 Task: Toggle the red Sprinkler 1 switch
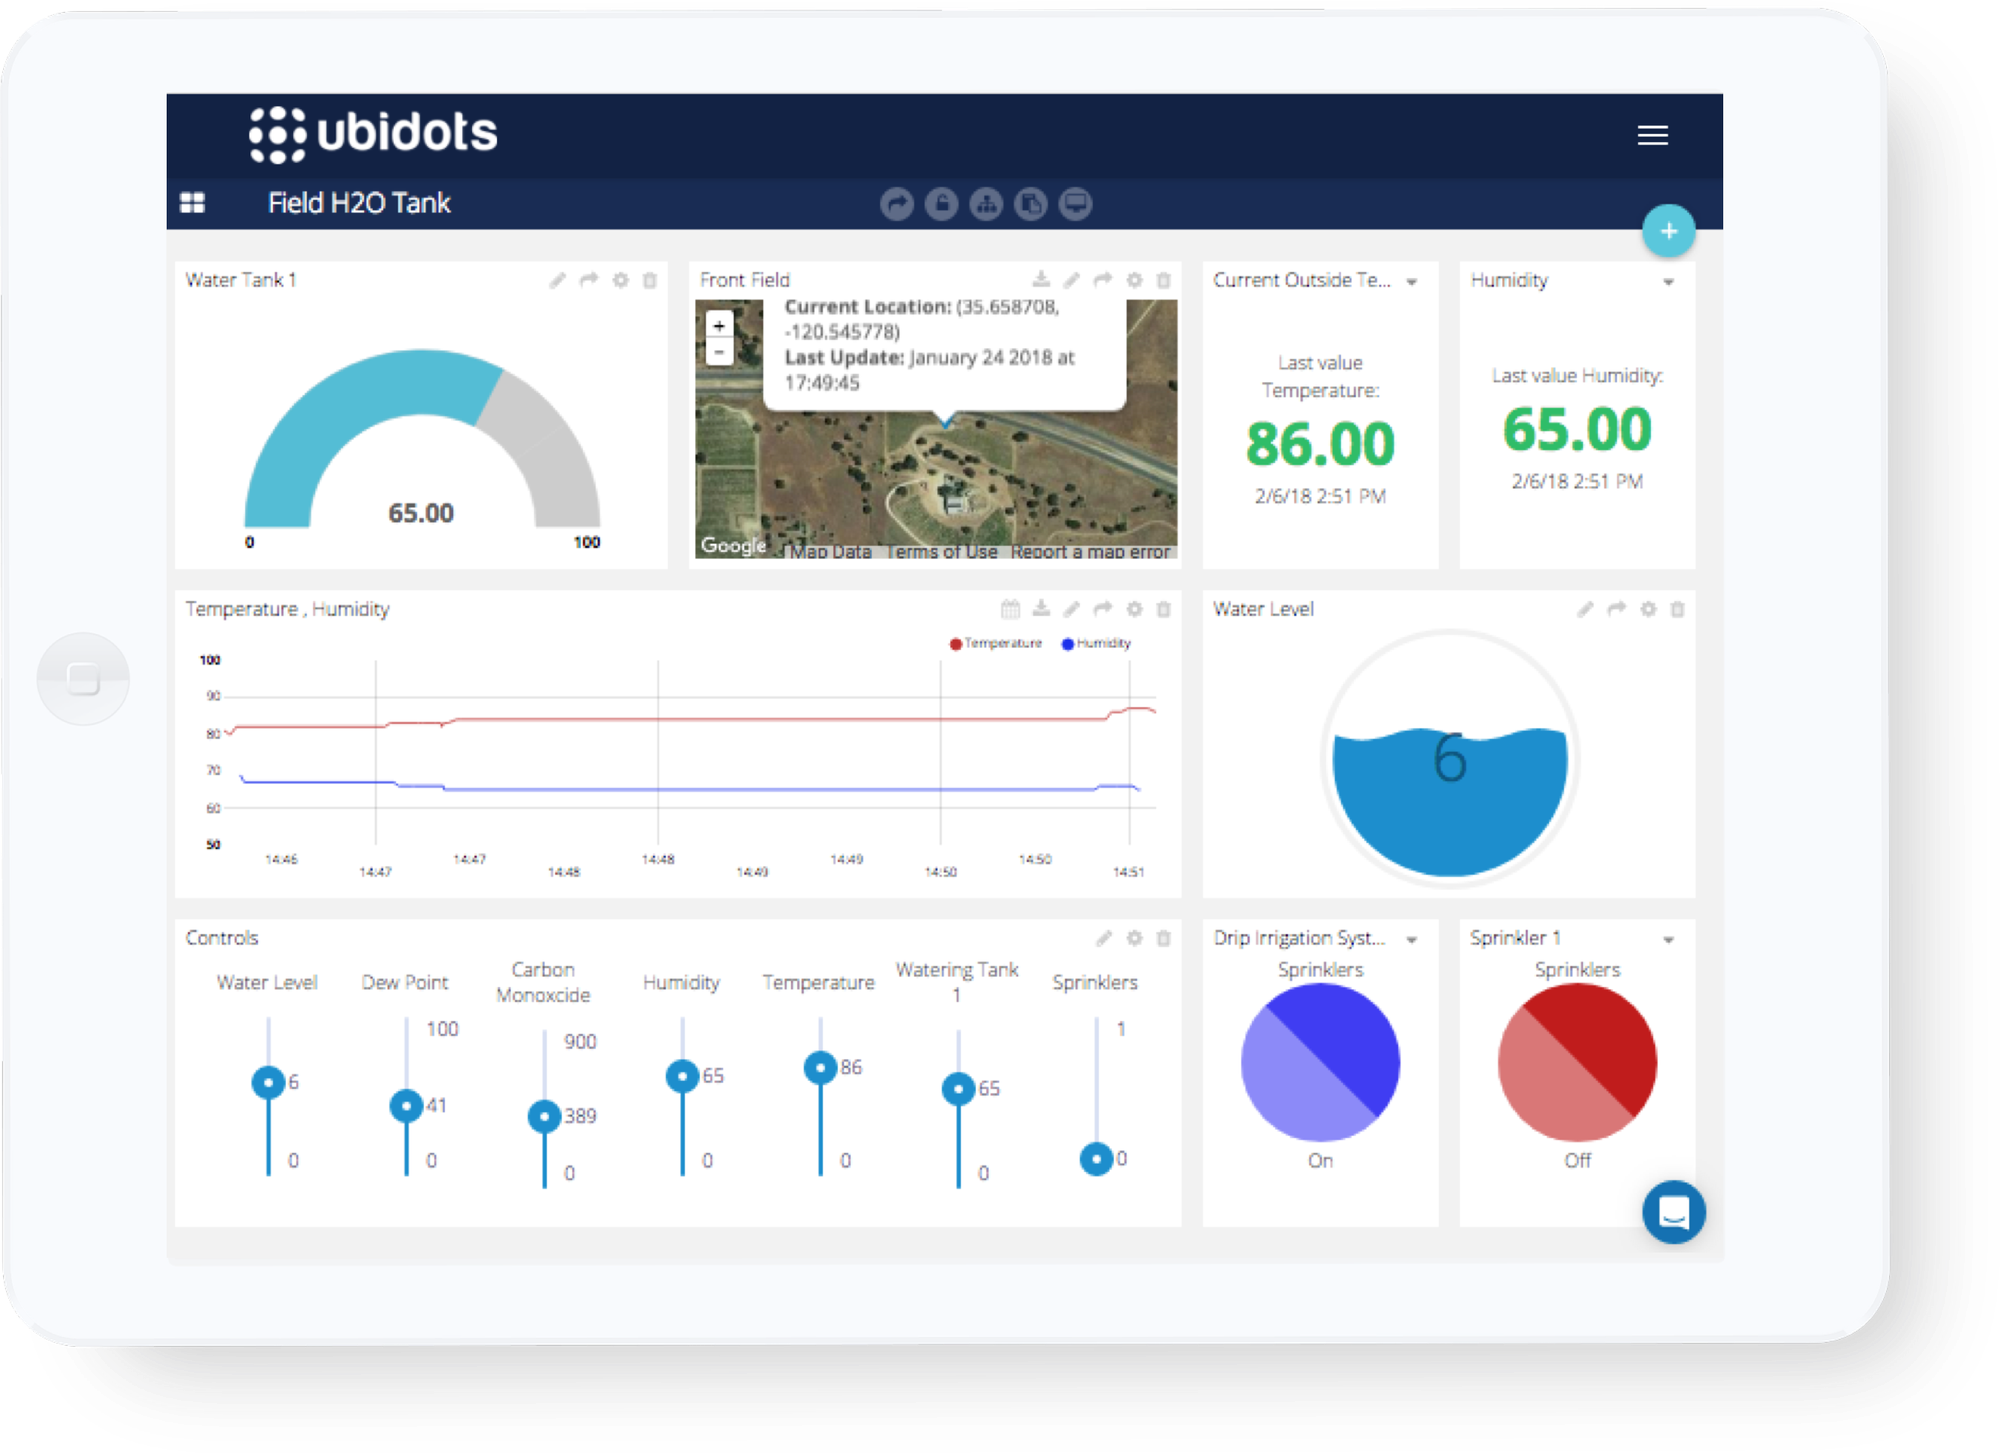coord(1577,1062)
